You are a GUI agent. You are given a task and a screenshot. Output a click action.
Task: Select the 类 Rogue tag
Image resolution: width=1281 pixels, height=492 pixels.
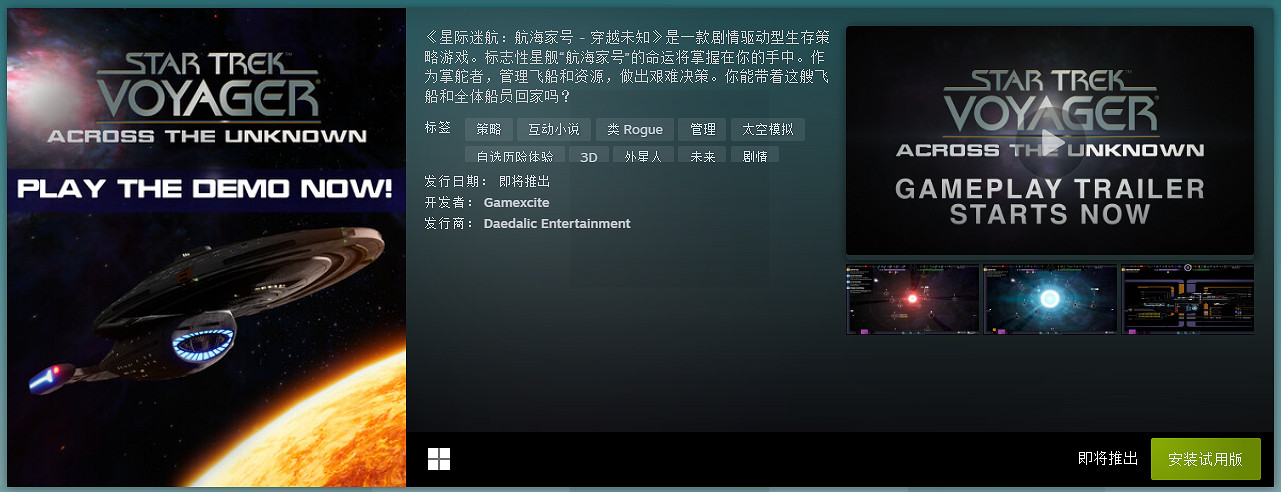[x=635, y=129]
